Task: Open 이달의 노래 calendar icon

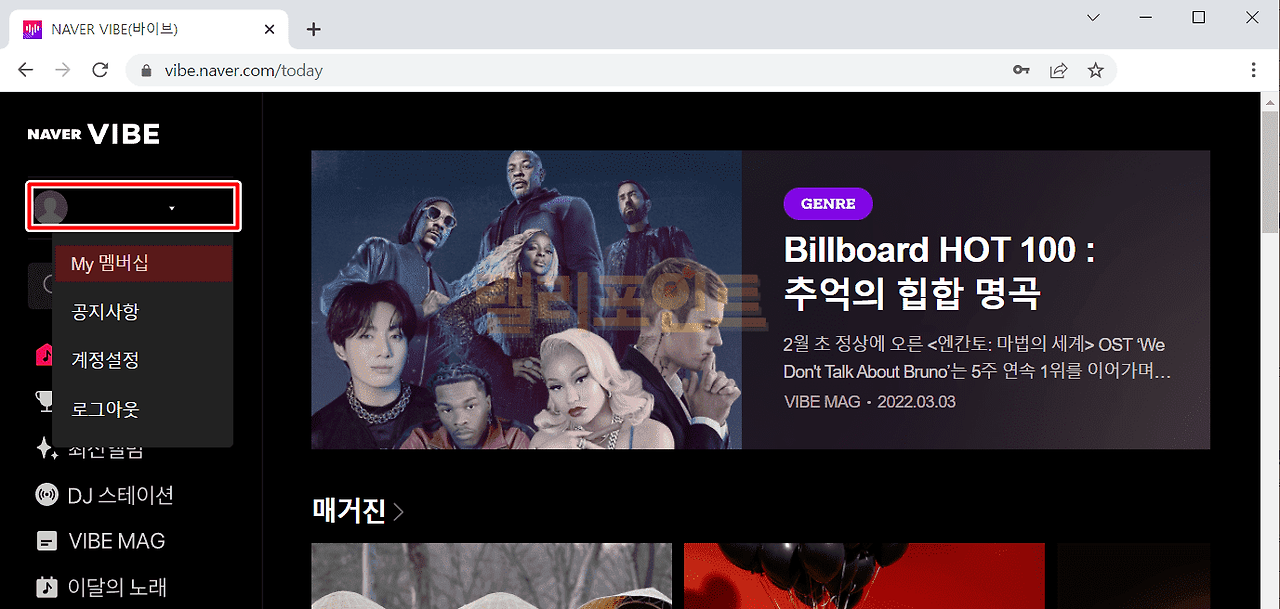Action: click(46, 587)
